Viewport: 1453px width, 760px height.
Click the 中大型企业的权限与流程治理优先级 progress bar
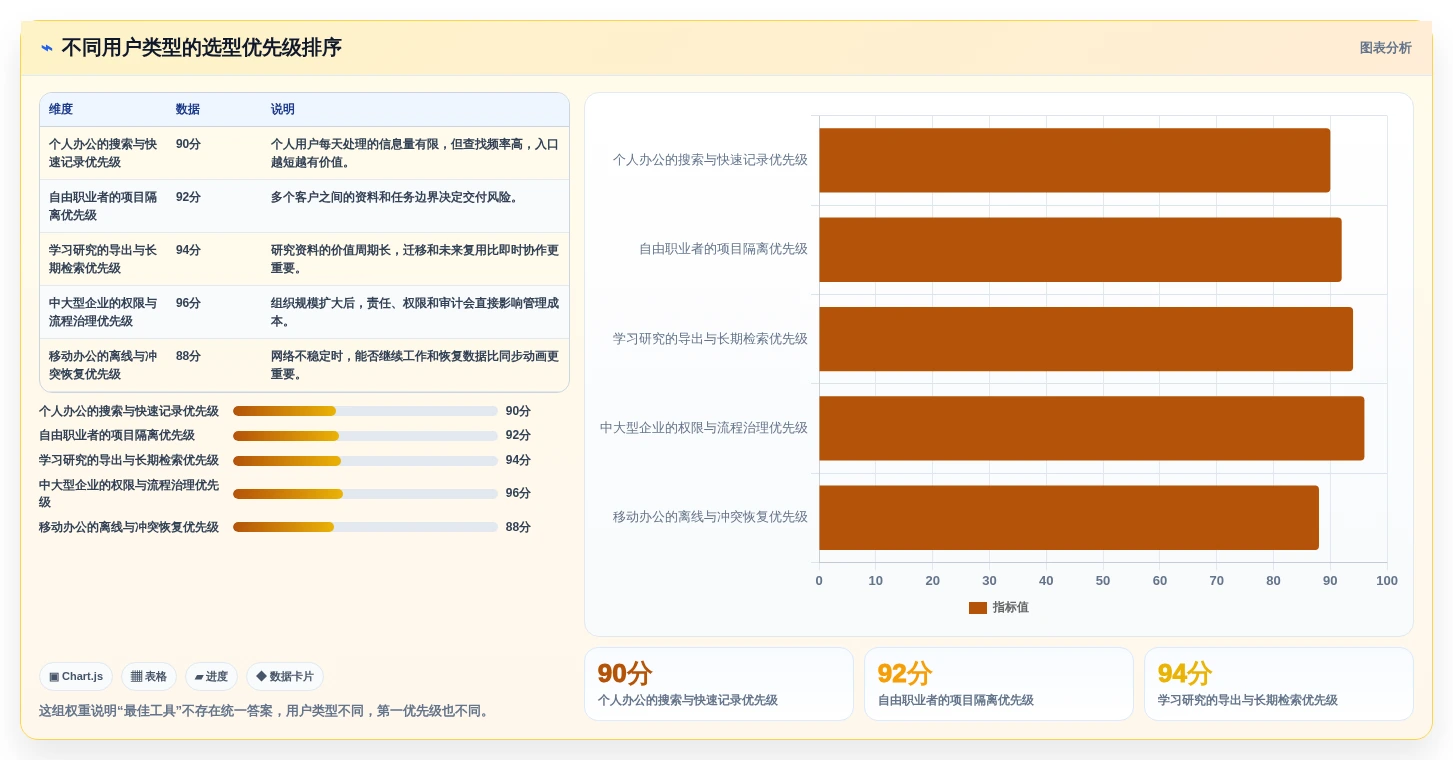pos(365,494)
